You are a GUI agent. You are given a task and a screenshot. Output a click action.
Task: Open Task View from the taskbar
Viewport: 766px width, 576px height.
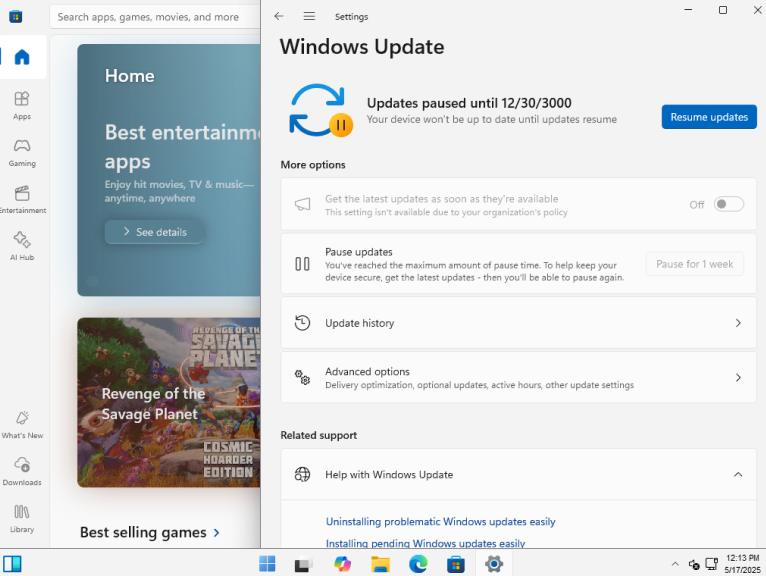[x=304, y=564]
